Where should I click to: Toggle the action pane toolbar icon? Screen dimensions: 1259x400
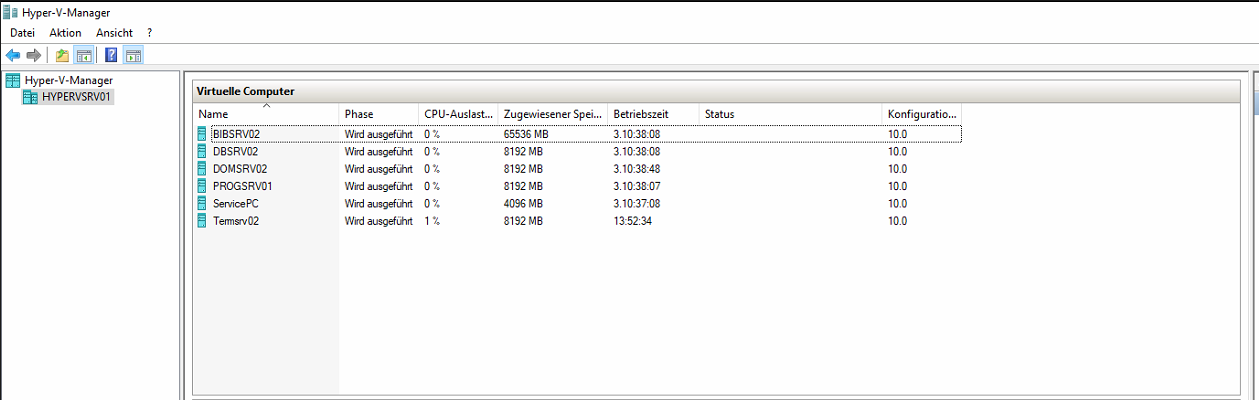(133, 55)
